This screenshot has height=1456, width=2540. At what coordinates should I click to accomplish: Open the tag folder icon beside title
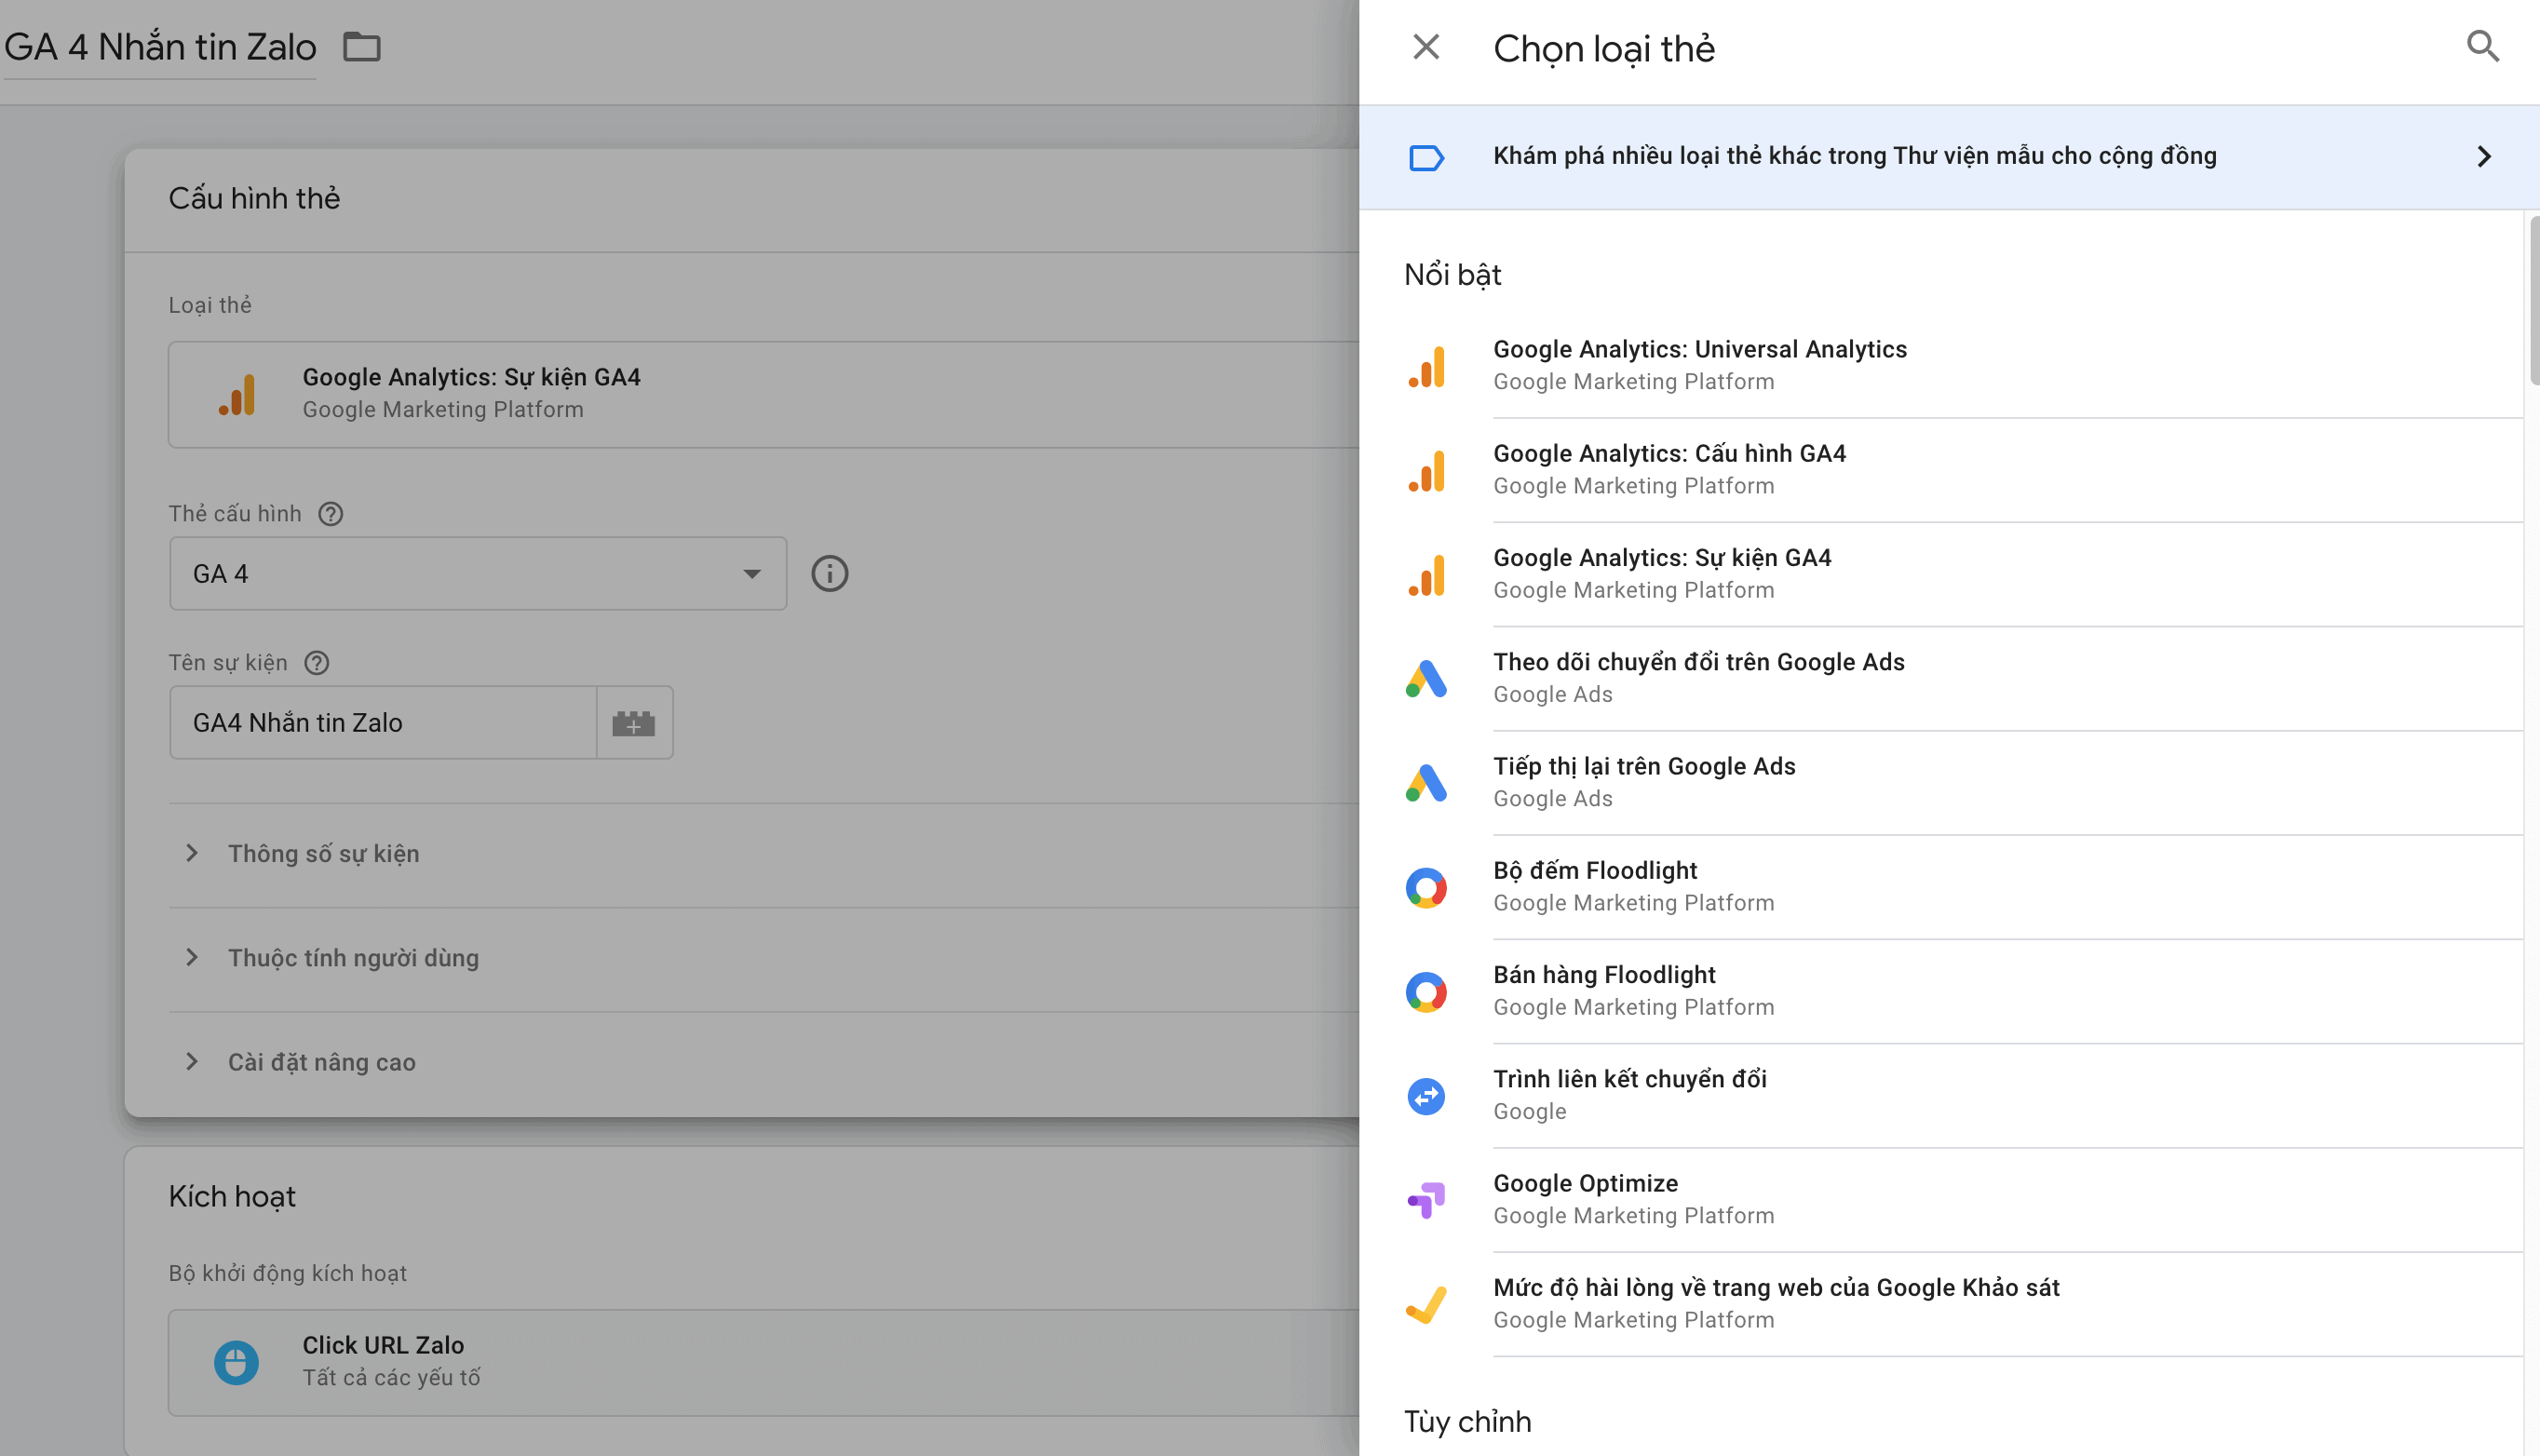pos(361,47)
